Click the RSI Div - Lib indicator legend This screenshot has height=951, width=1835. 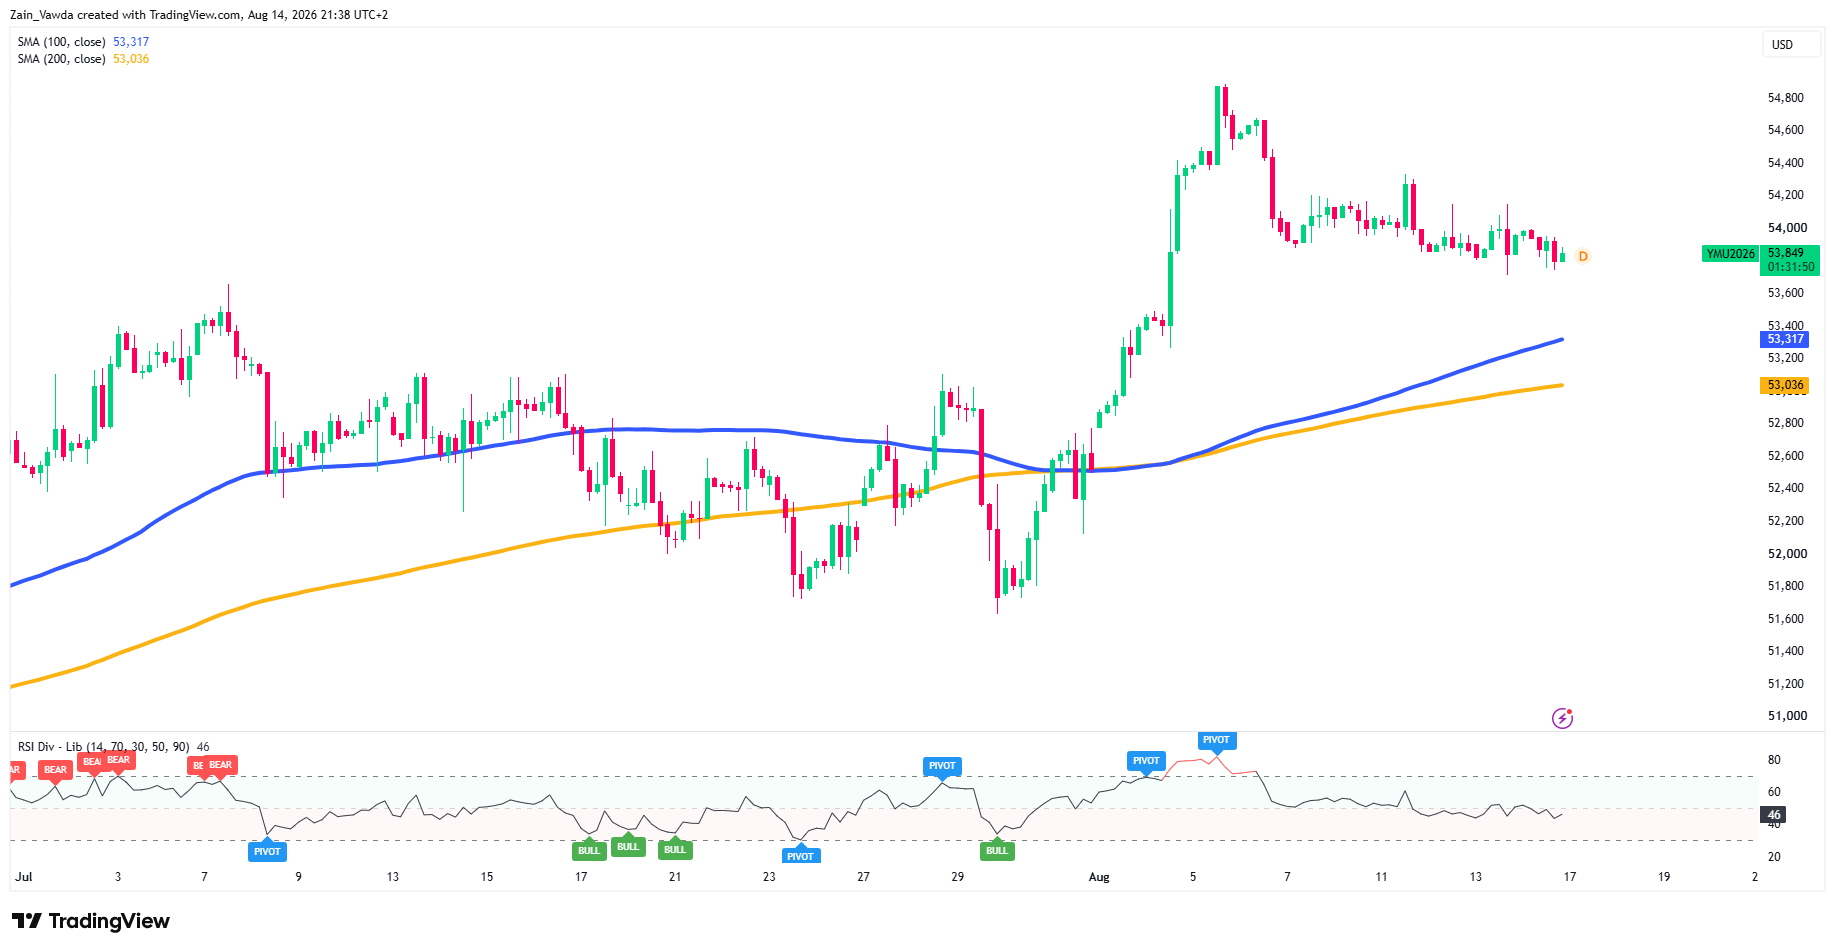tap(113, 747)
